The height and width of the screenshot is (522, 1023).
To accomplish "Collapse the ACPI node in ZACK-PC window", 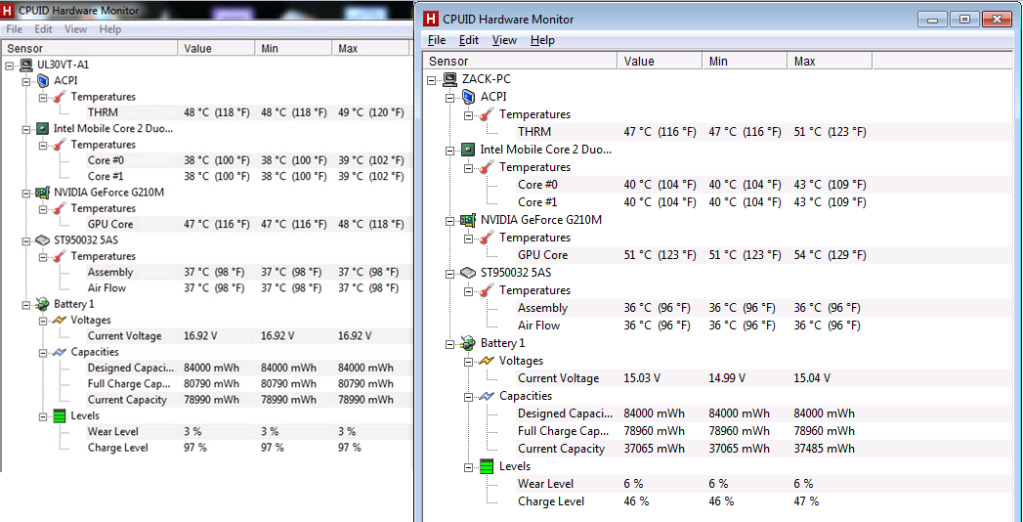I will click(x=450, y=97).
